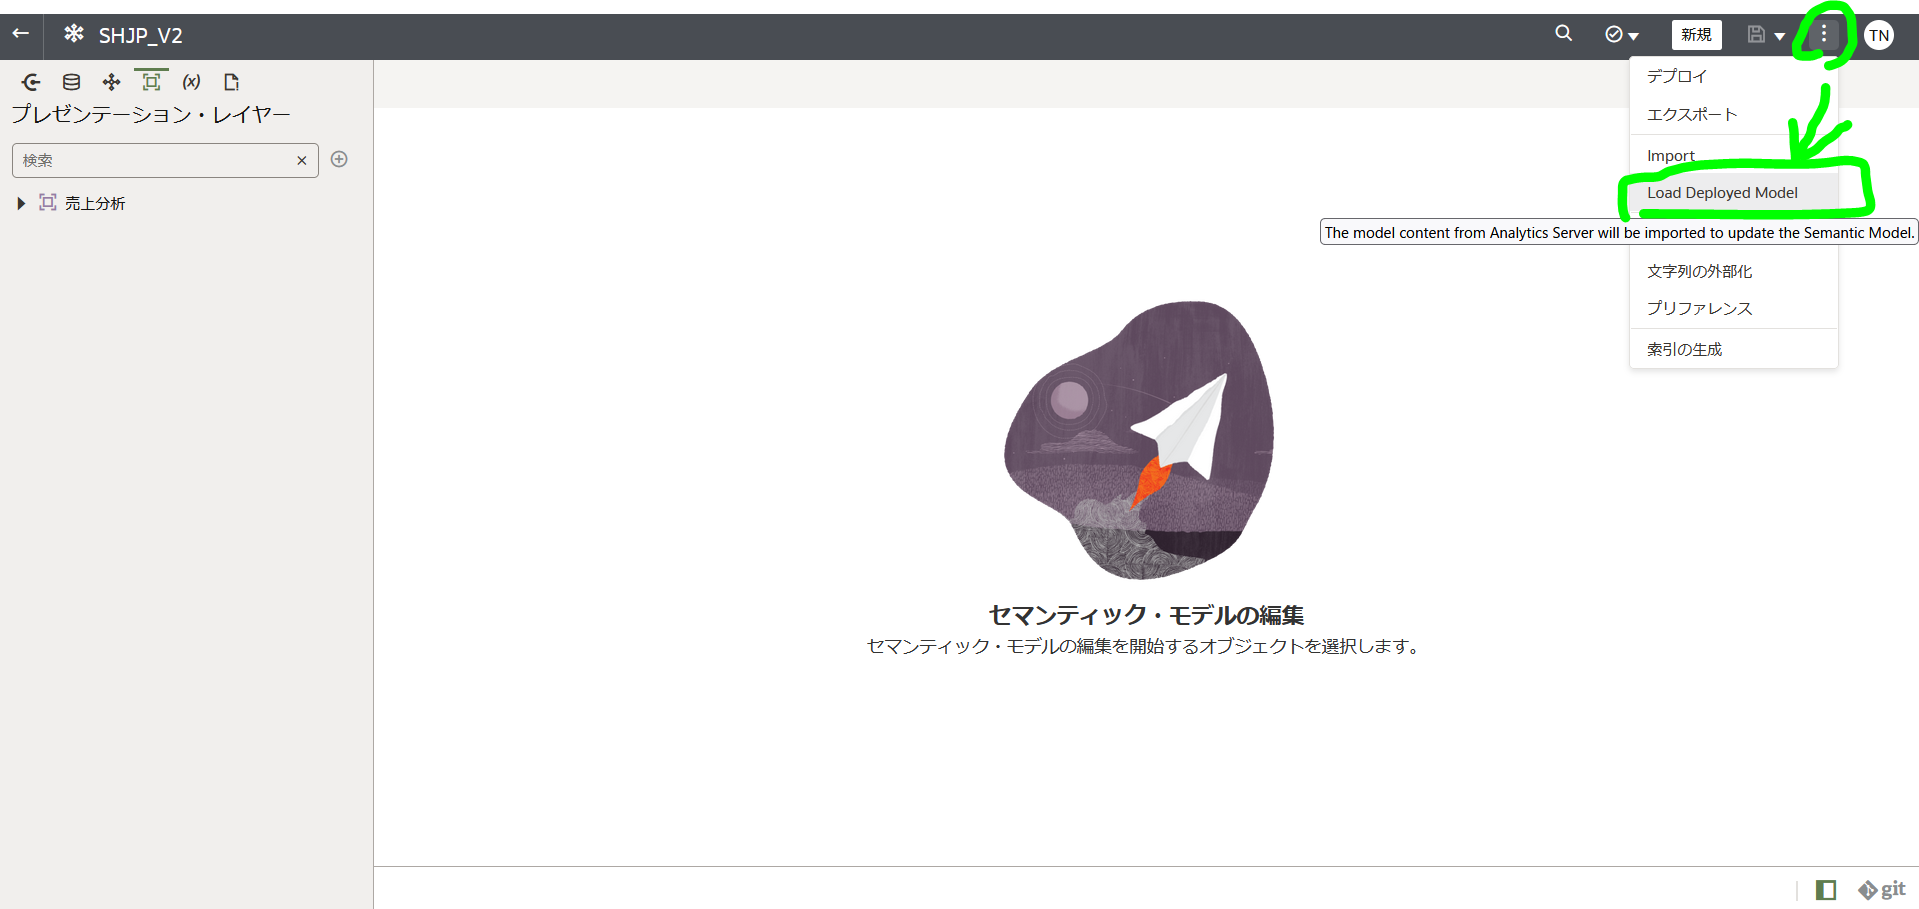Click the add subject area plus icon
1919x909 pixels.
(339, 159)
